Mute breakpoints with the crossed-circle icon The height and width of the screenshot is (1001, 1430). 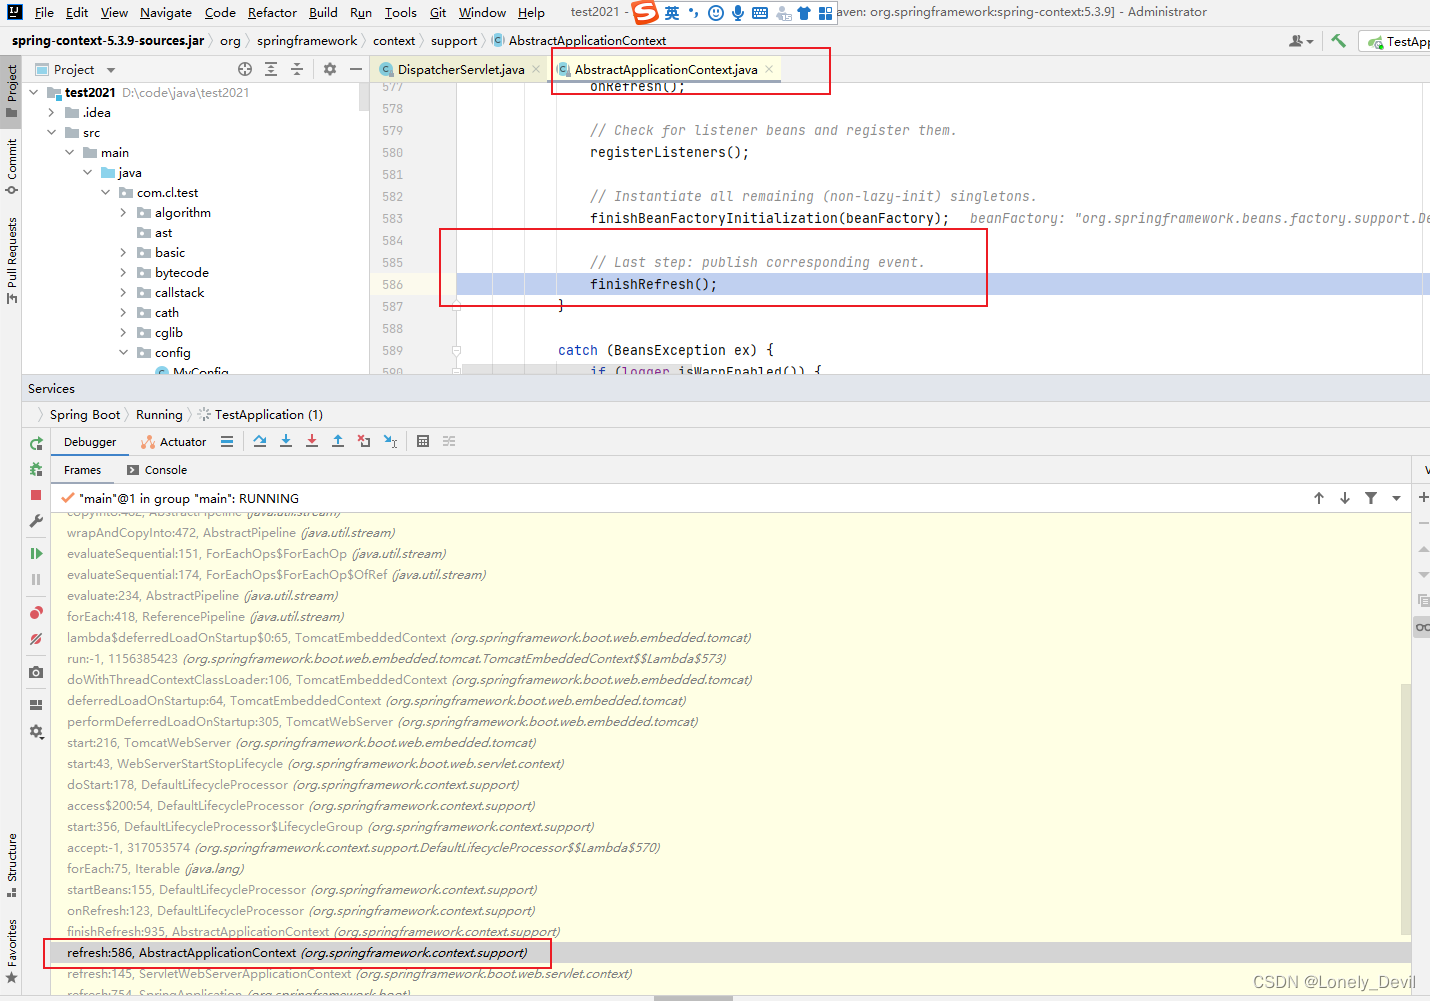pyautogui.click(x=36, y=638)
